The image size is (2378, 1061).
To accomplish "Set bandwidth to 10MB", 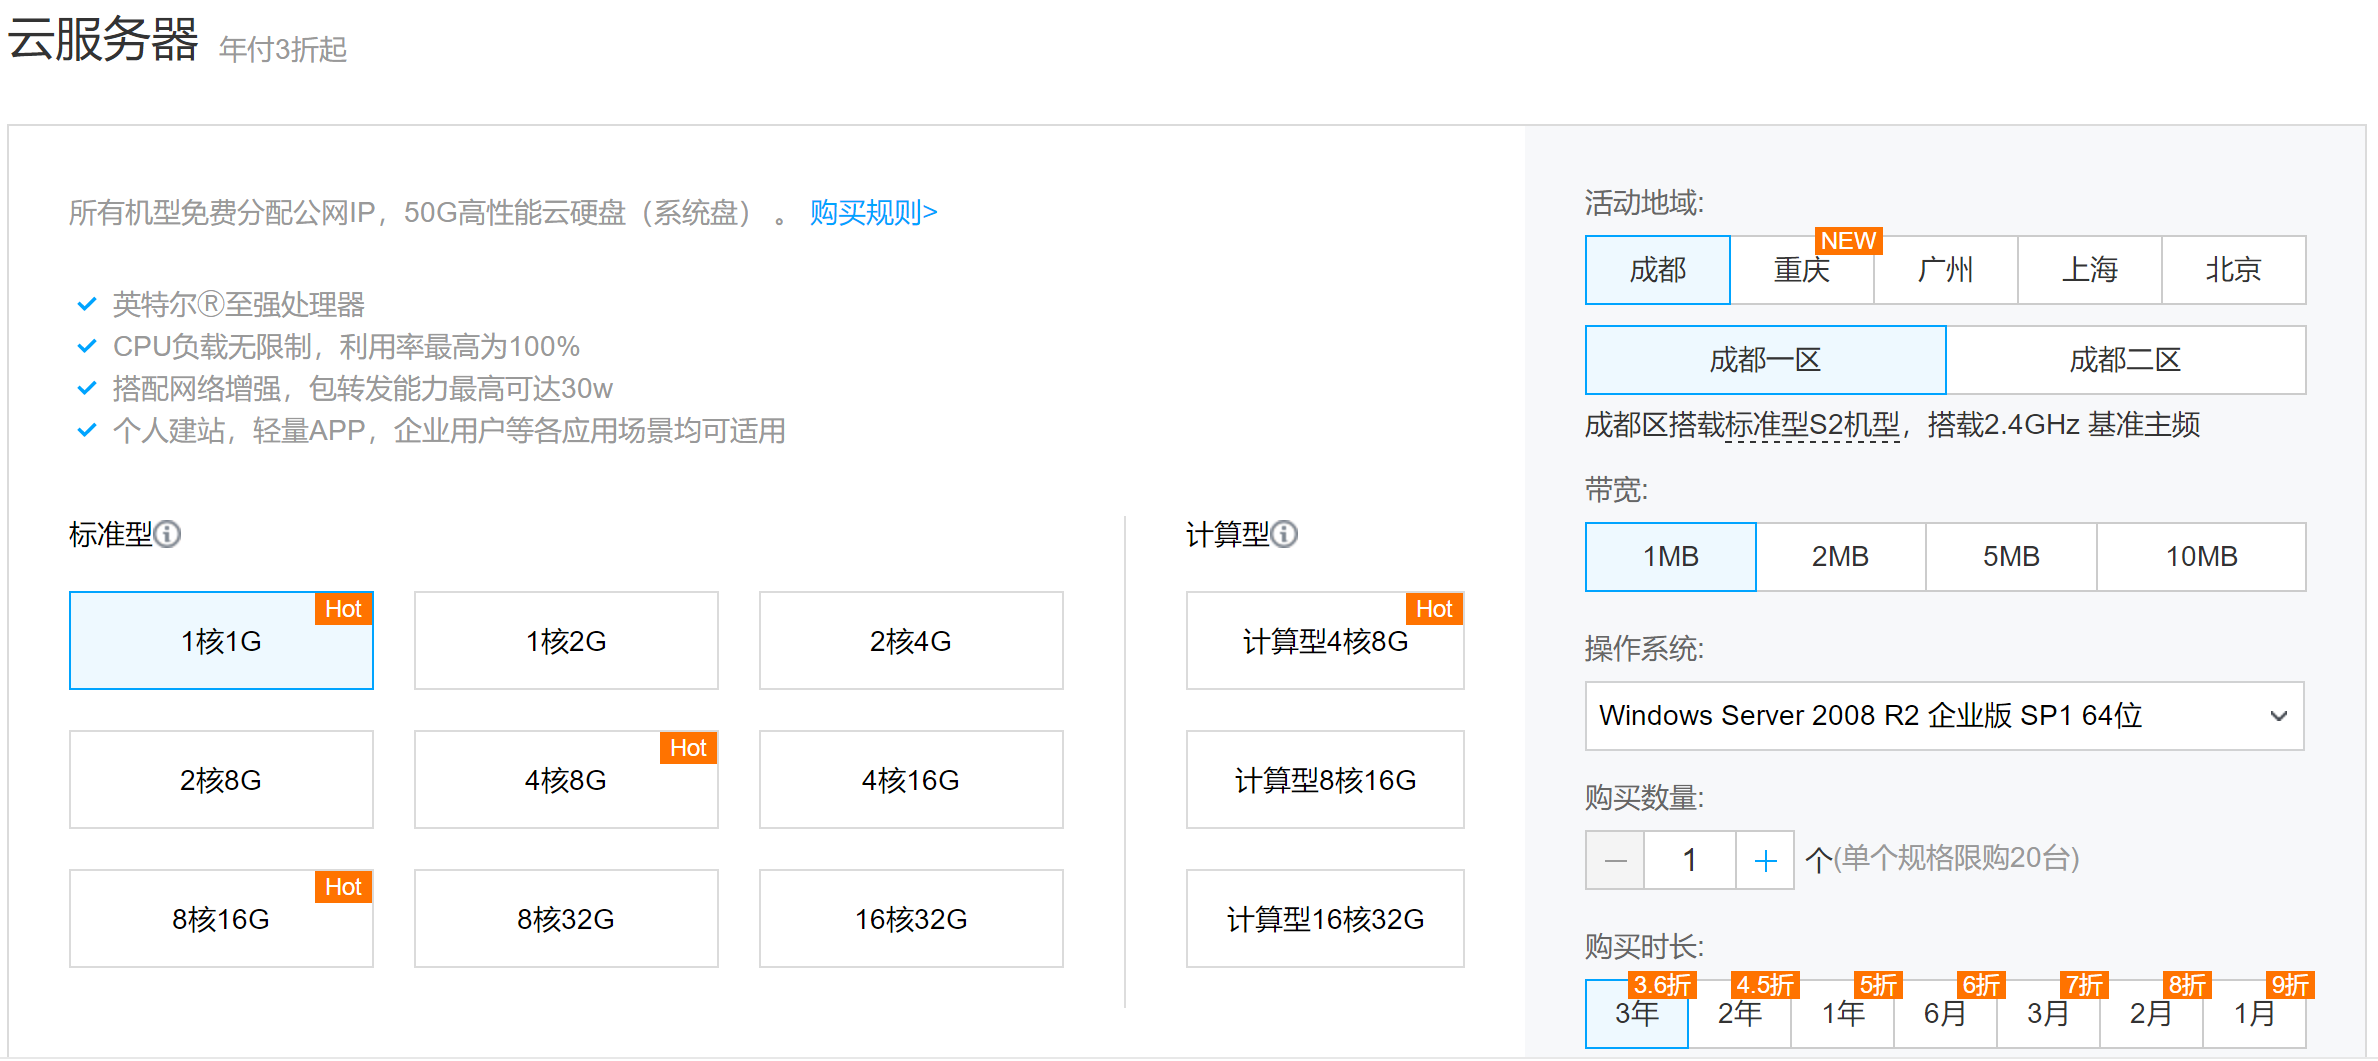I will pos(2201,557).
